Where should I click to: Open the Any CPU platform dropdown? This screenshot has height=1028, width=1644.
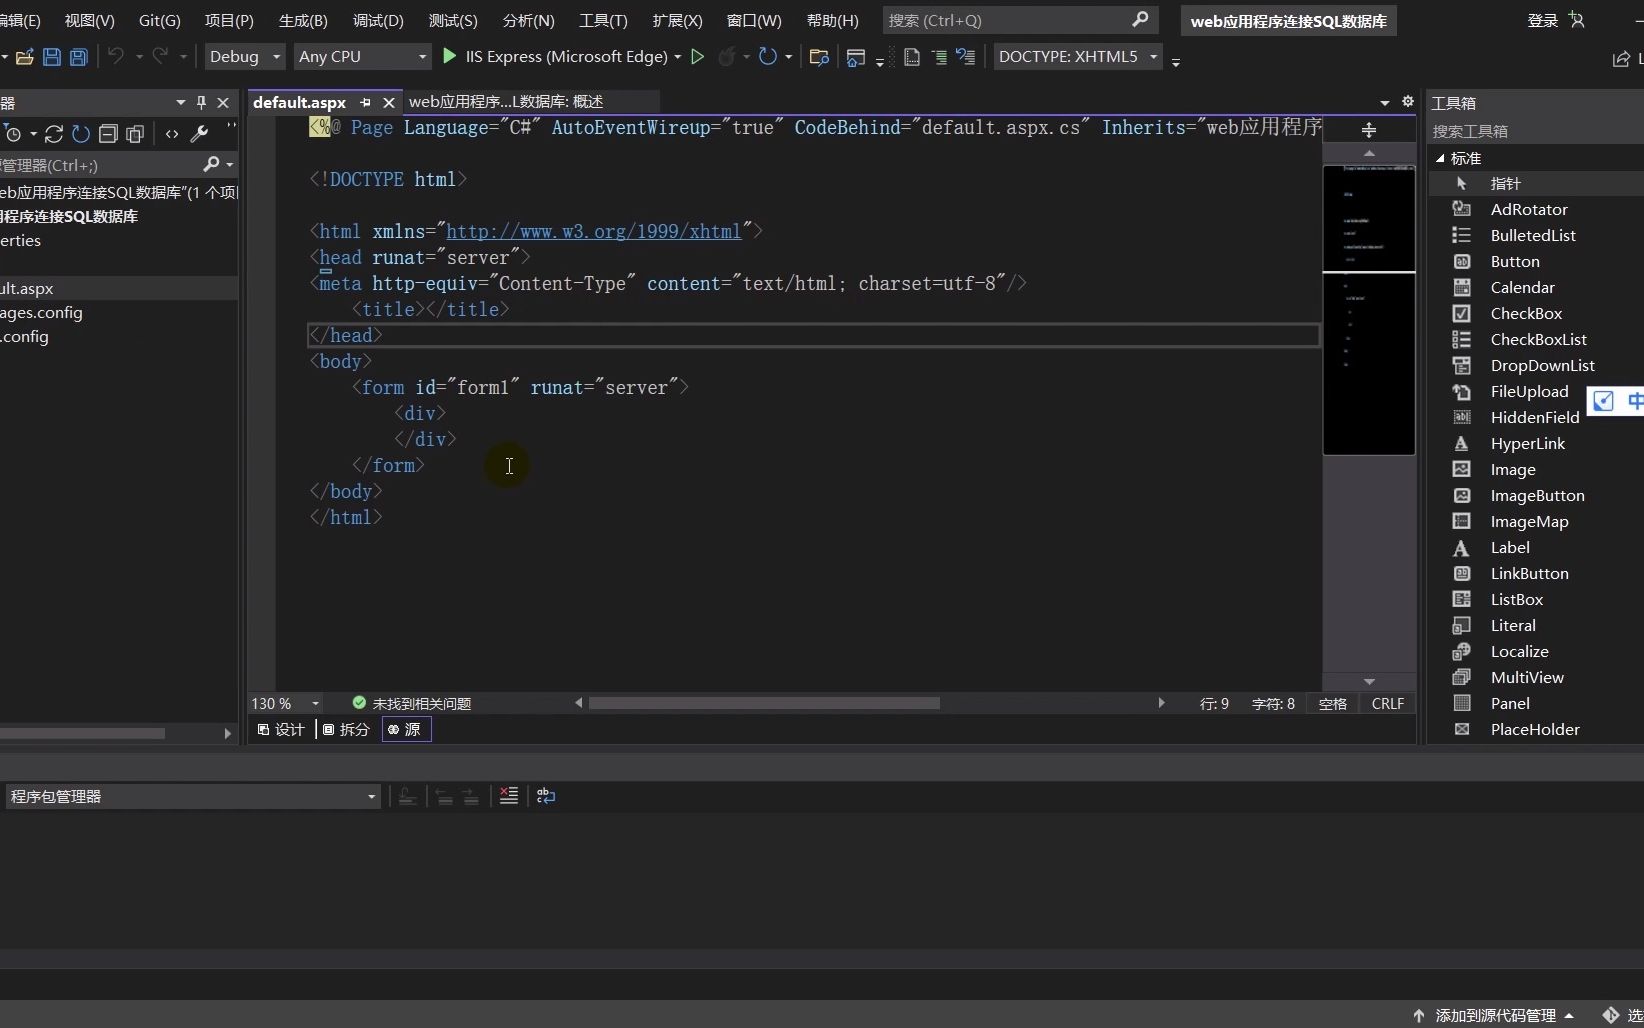coord(362,57)
